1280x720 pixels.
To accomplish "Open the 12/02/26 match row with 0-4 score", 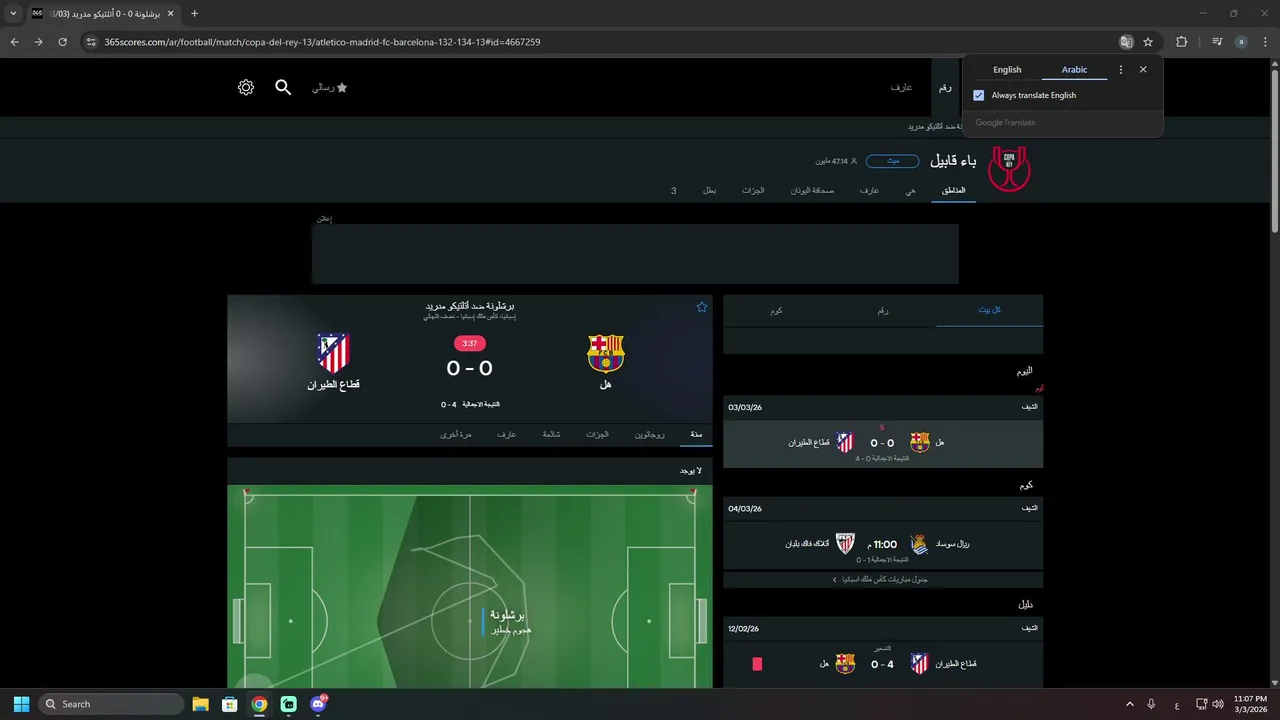I will [x=883, y=663].
